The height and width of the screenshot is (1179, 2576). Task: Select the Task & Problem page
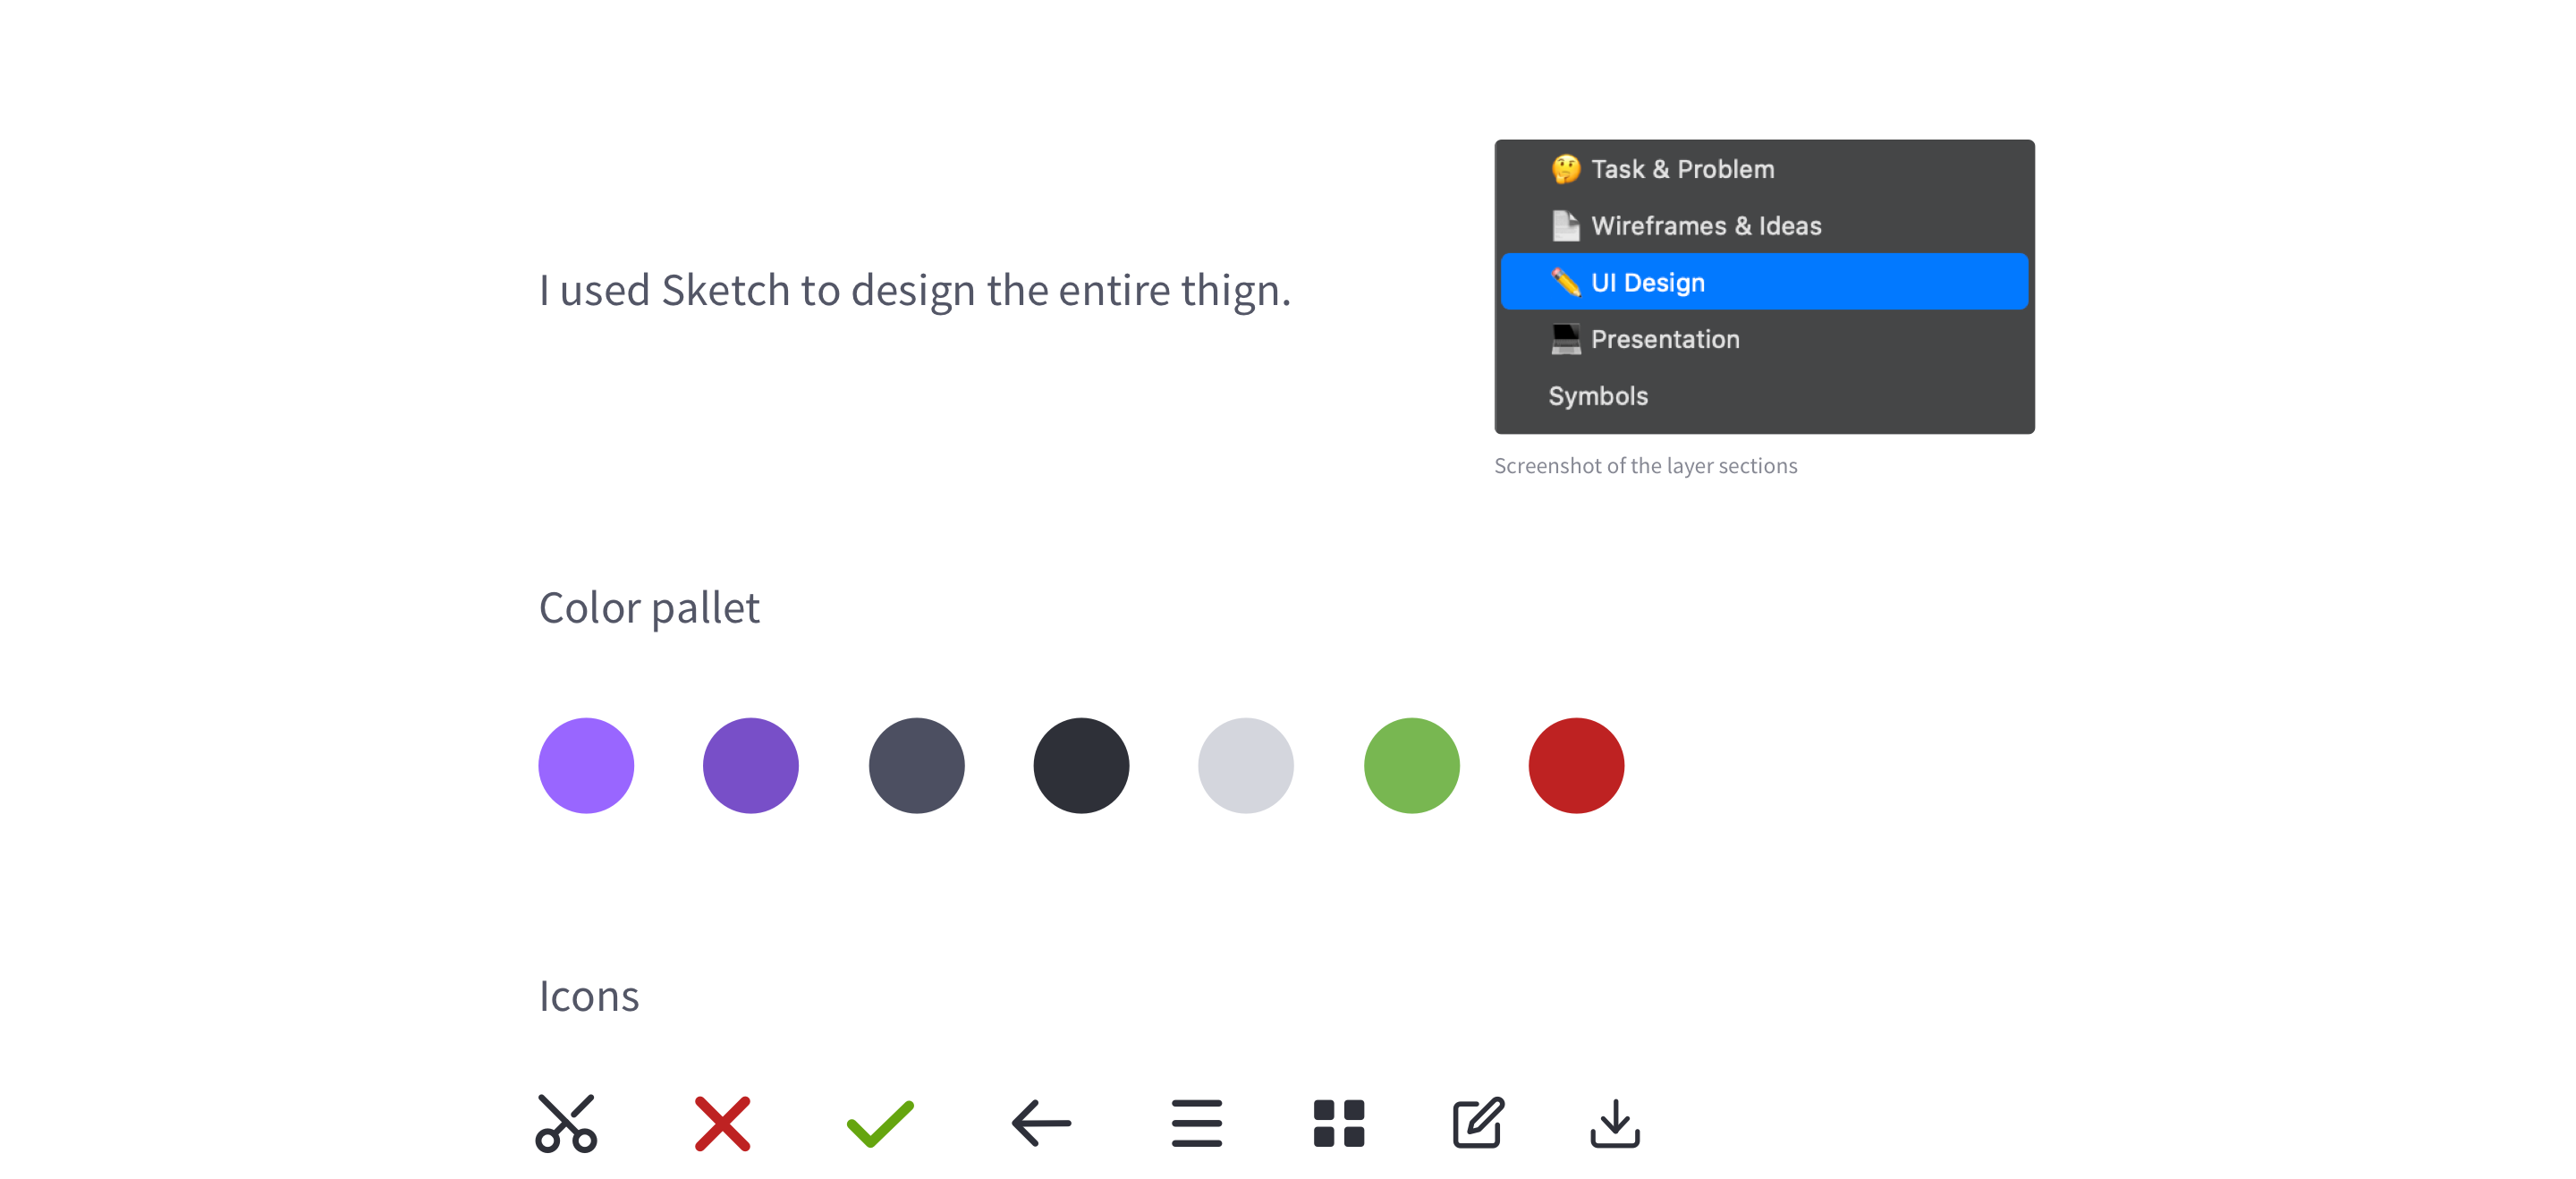pos(1682,169)
